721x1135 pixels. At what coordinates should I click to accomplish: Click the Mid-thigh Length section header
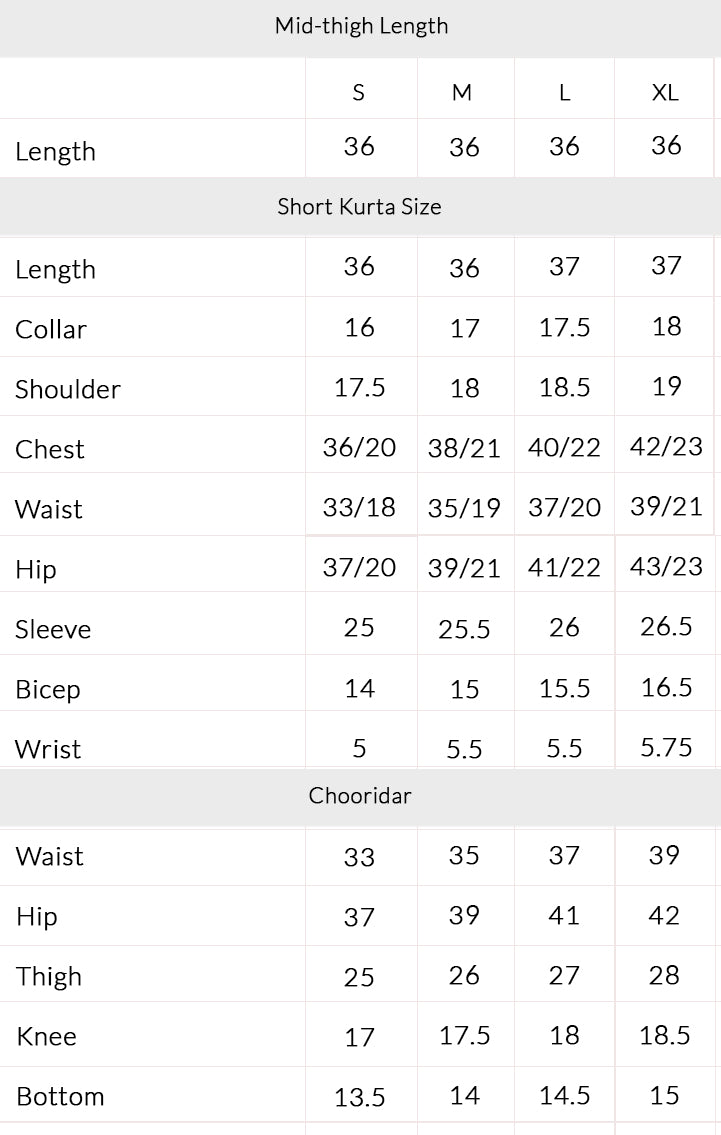pyautogui.click(x=361, y=26)
